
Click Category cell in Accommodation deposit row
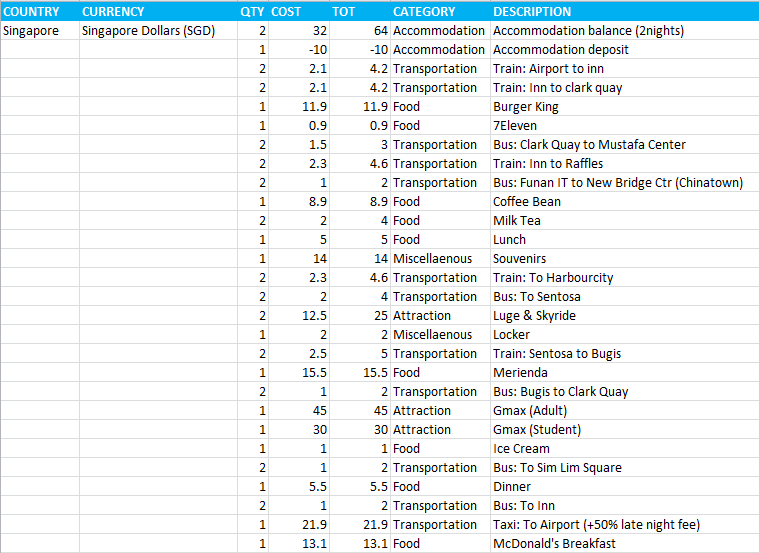(x=440, y=49)
